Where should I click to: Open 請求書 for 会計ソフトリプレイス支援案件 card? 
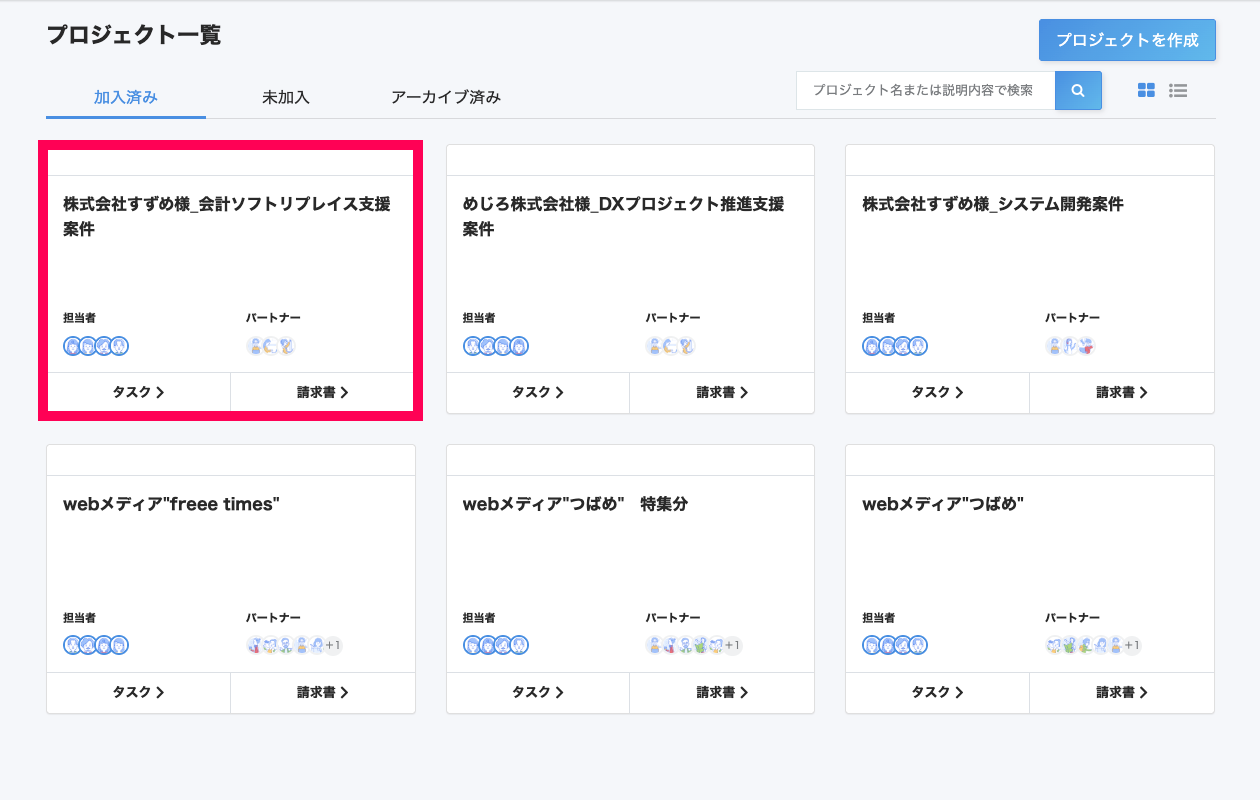click(x=323, y=392)
